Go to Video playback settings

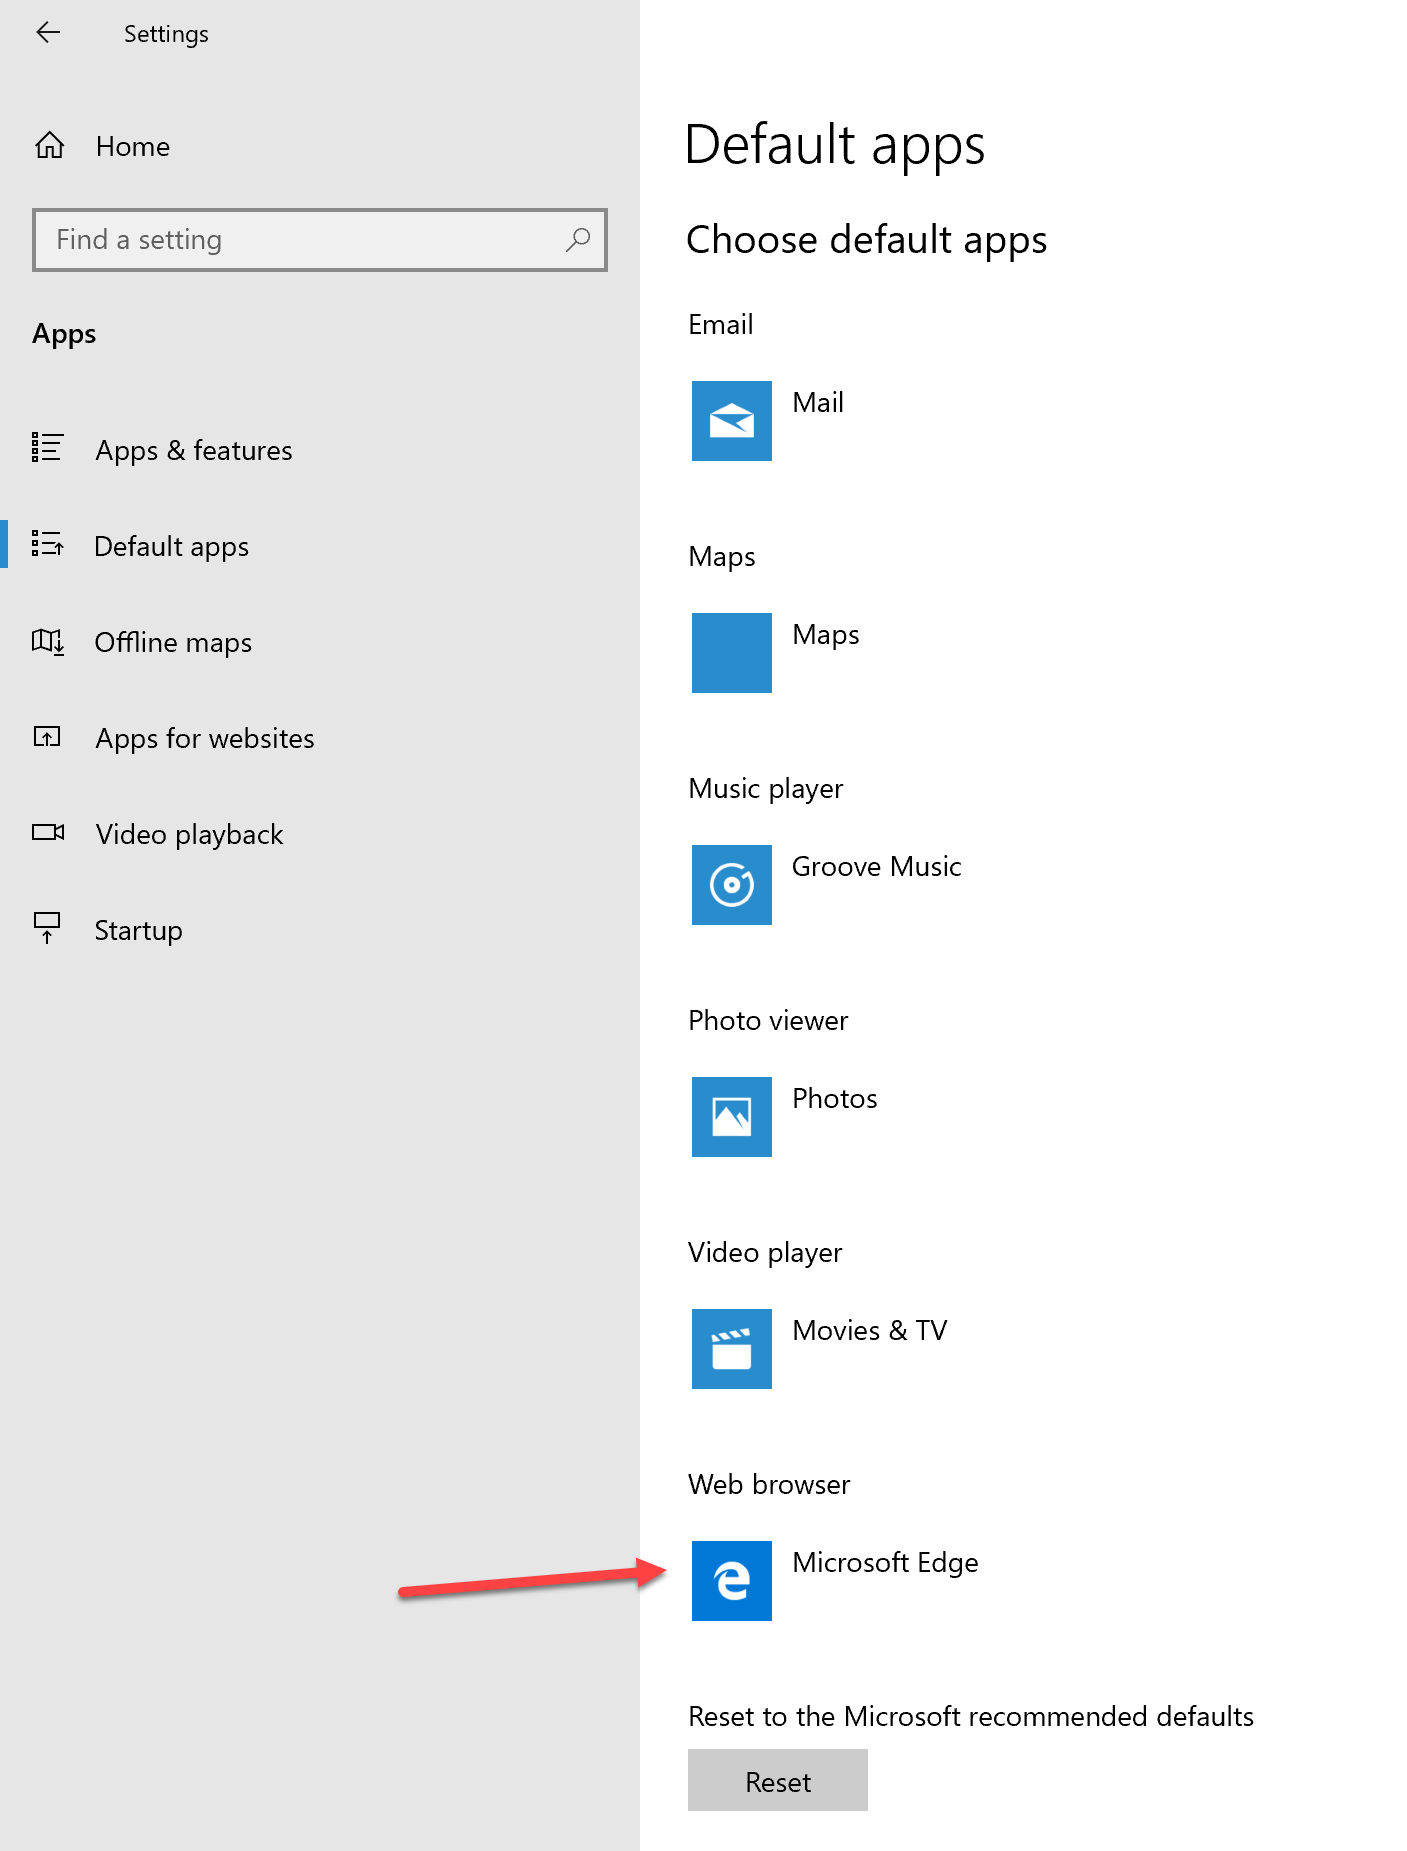click(320, 834)
